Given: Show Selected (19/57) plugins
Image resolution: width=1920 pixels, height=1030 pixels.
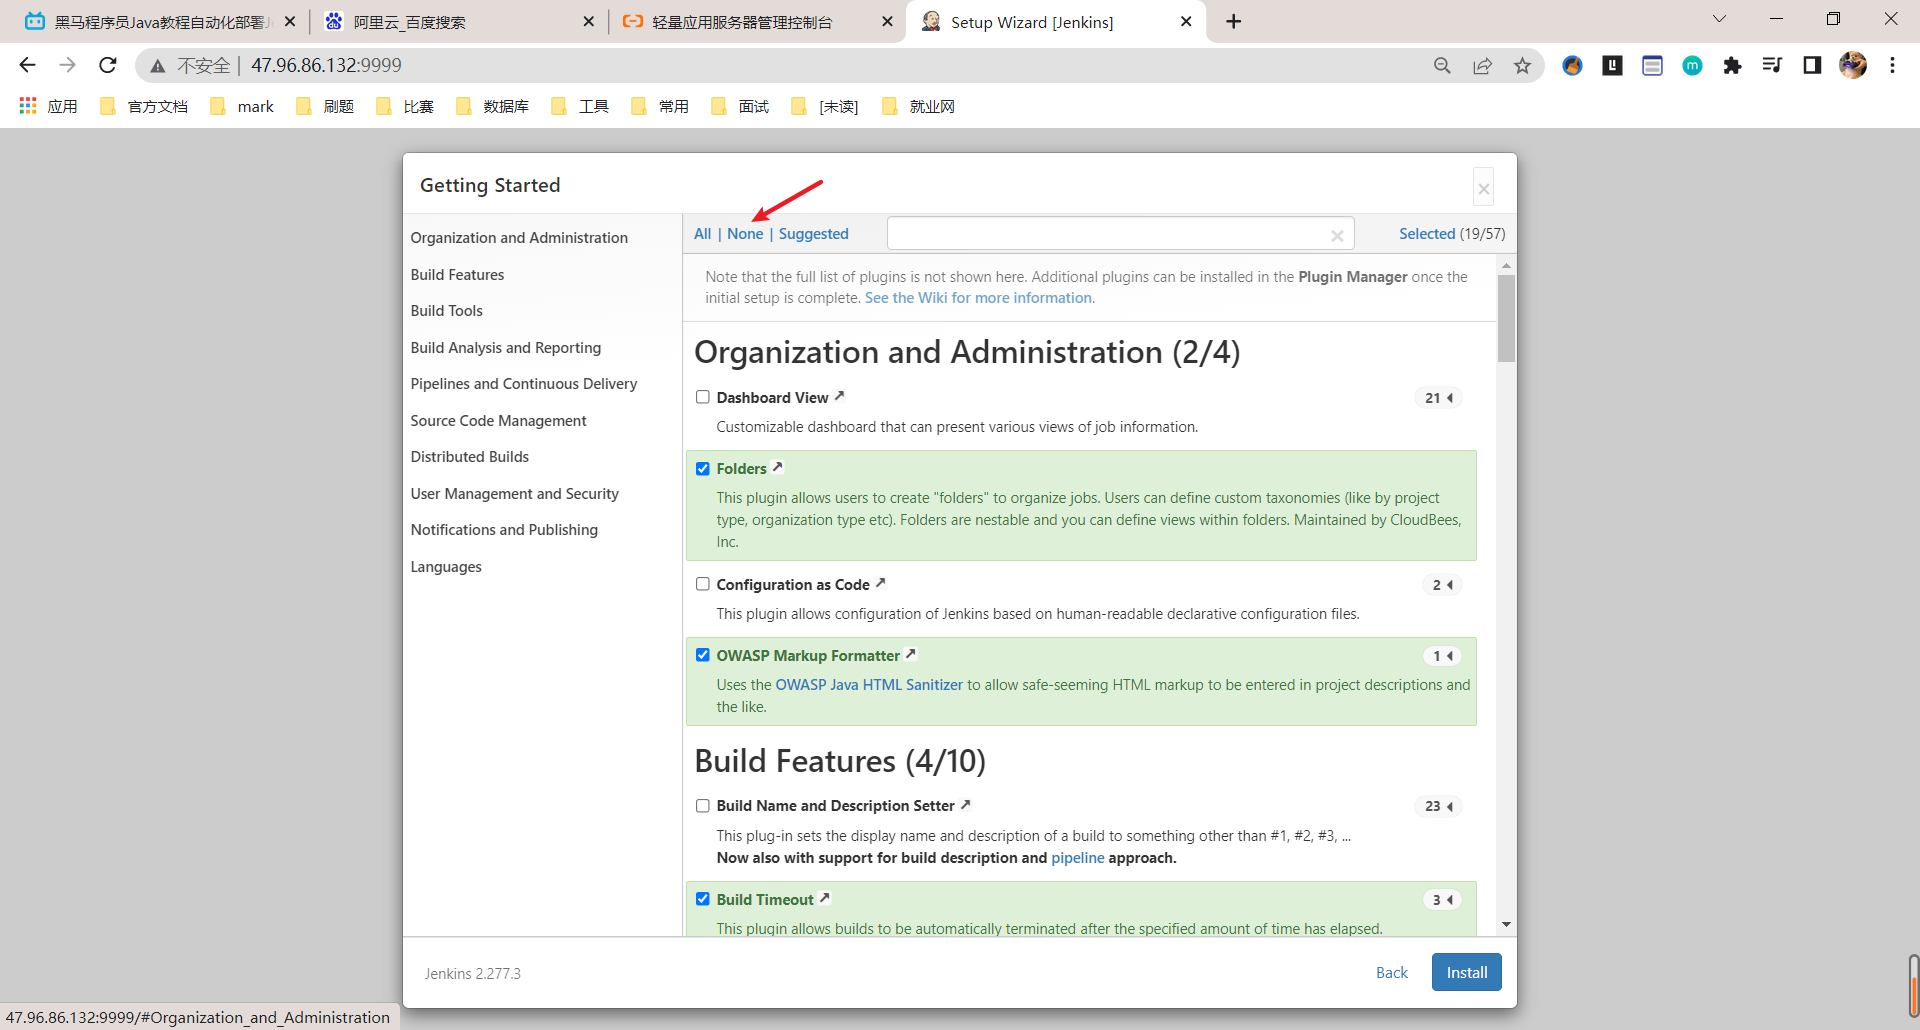Looking at the screenshot, I should click(1451, 234).
